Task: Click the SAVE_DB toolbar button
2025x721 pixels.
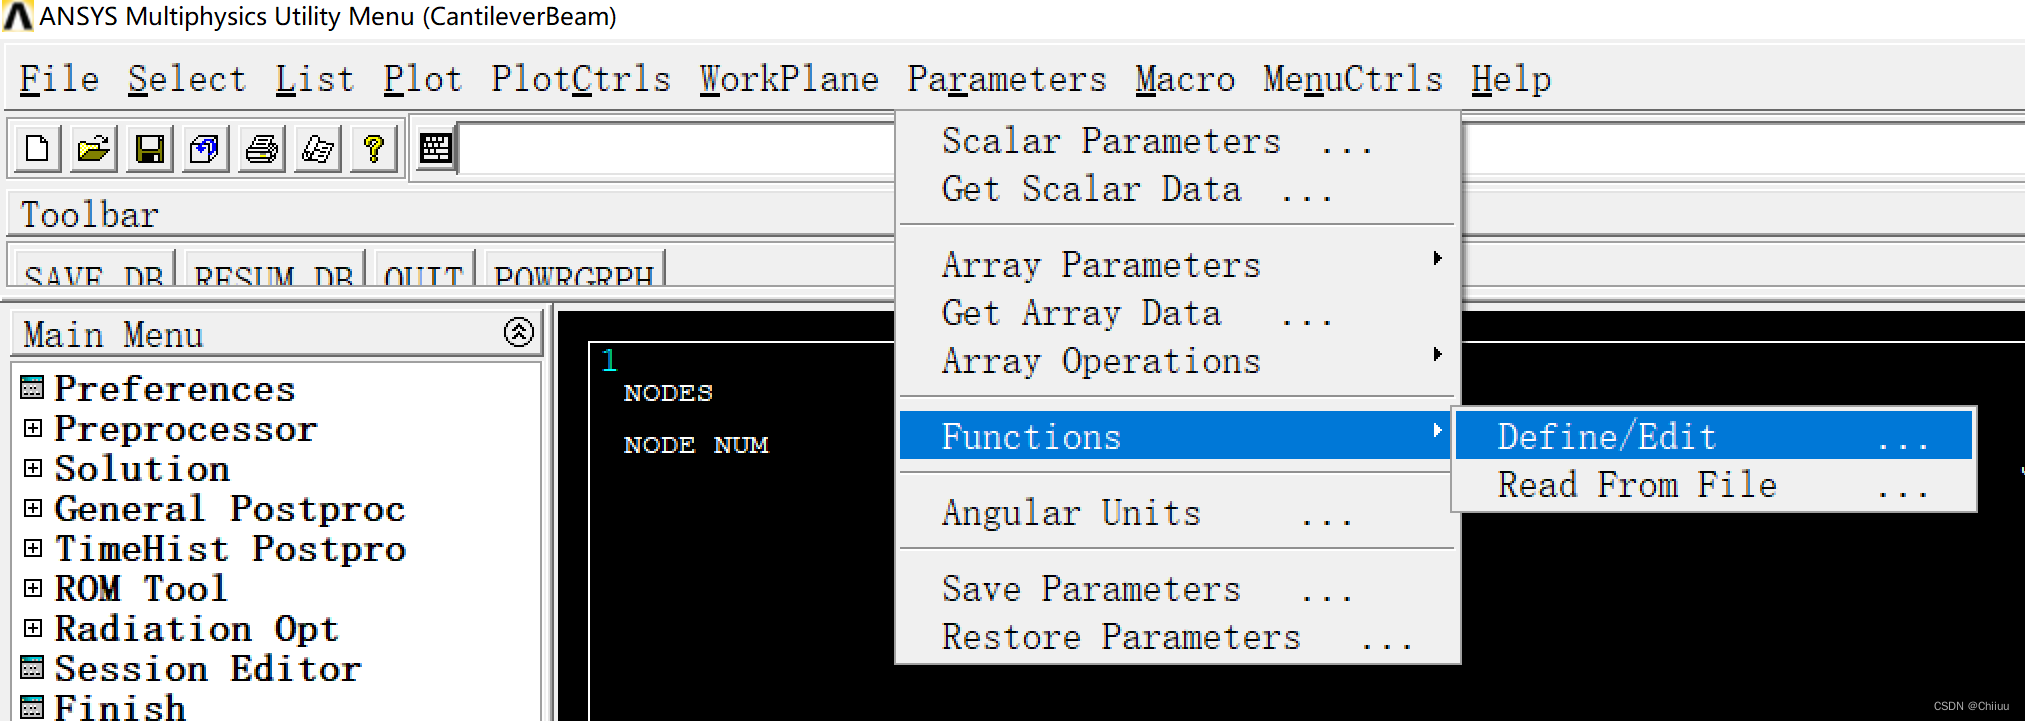Action: coord(94,270)
